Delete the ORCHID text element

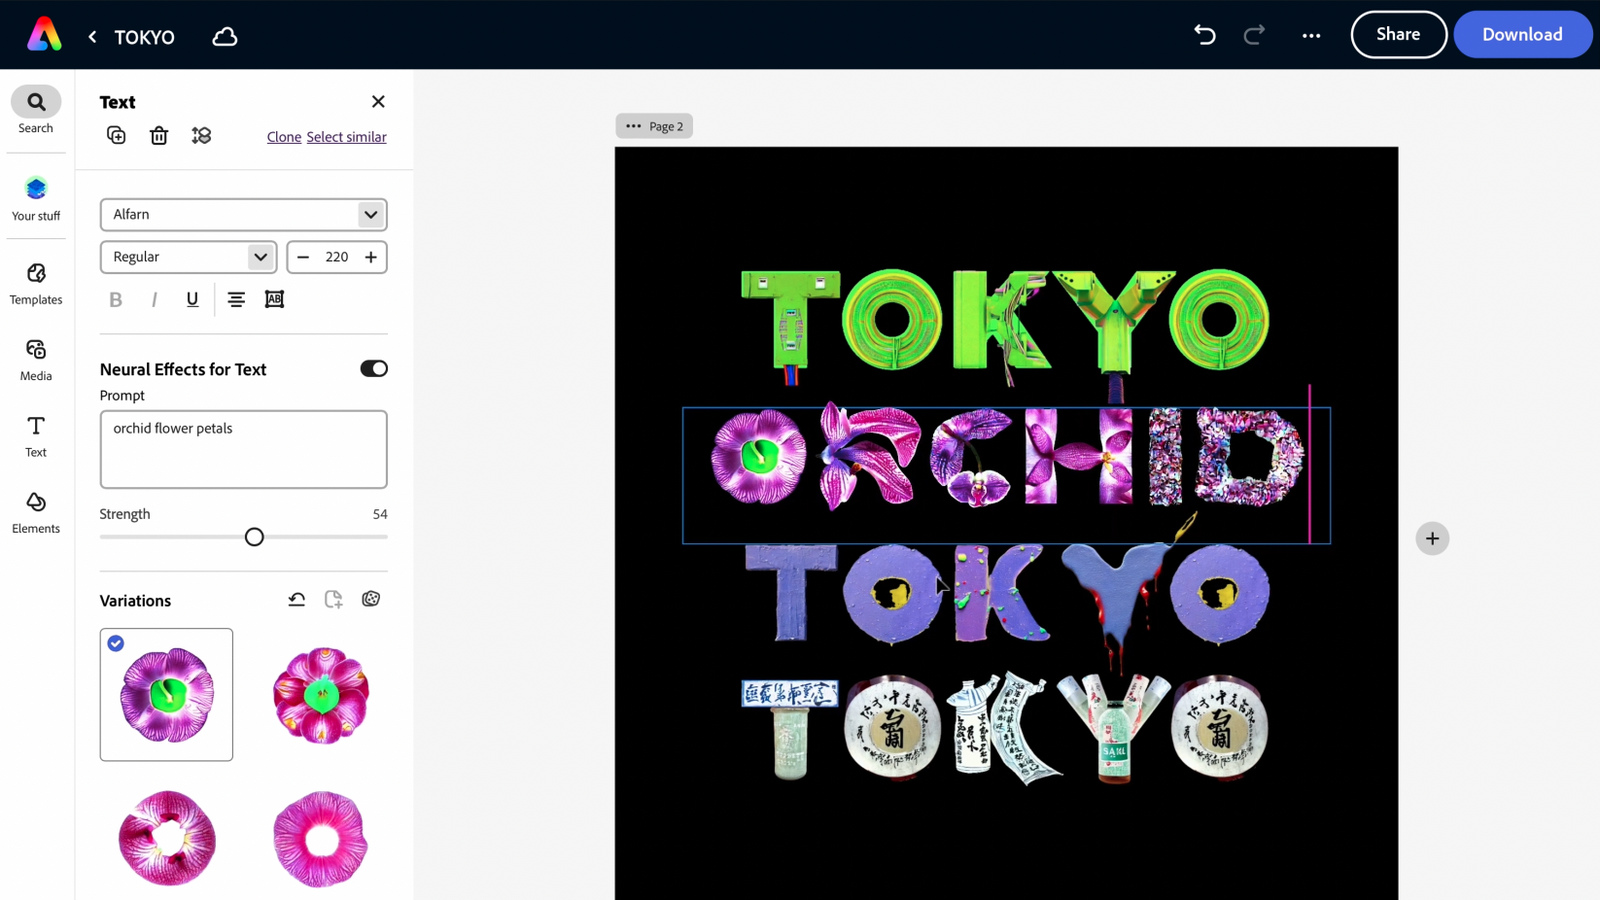coord(158,134)
